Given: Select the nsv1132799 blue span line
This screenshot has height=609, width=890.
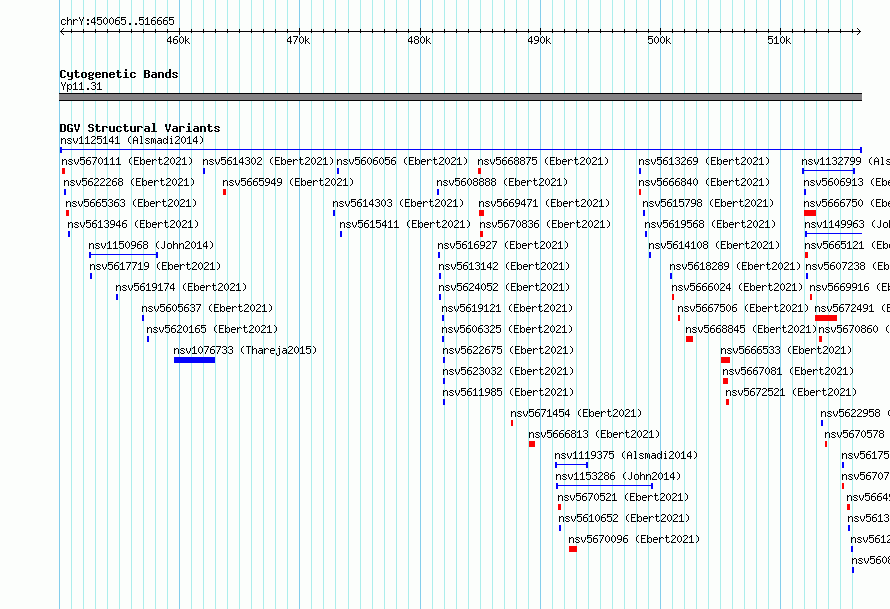Looking at the screenshot, I should [x=828, y=171].
